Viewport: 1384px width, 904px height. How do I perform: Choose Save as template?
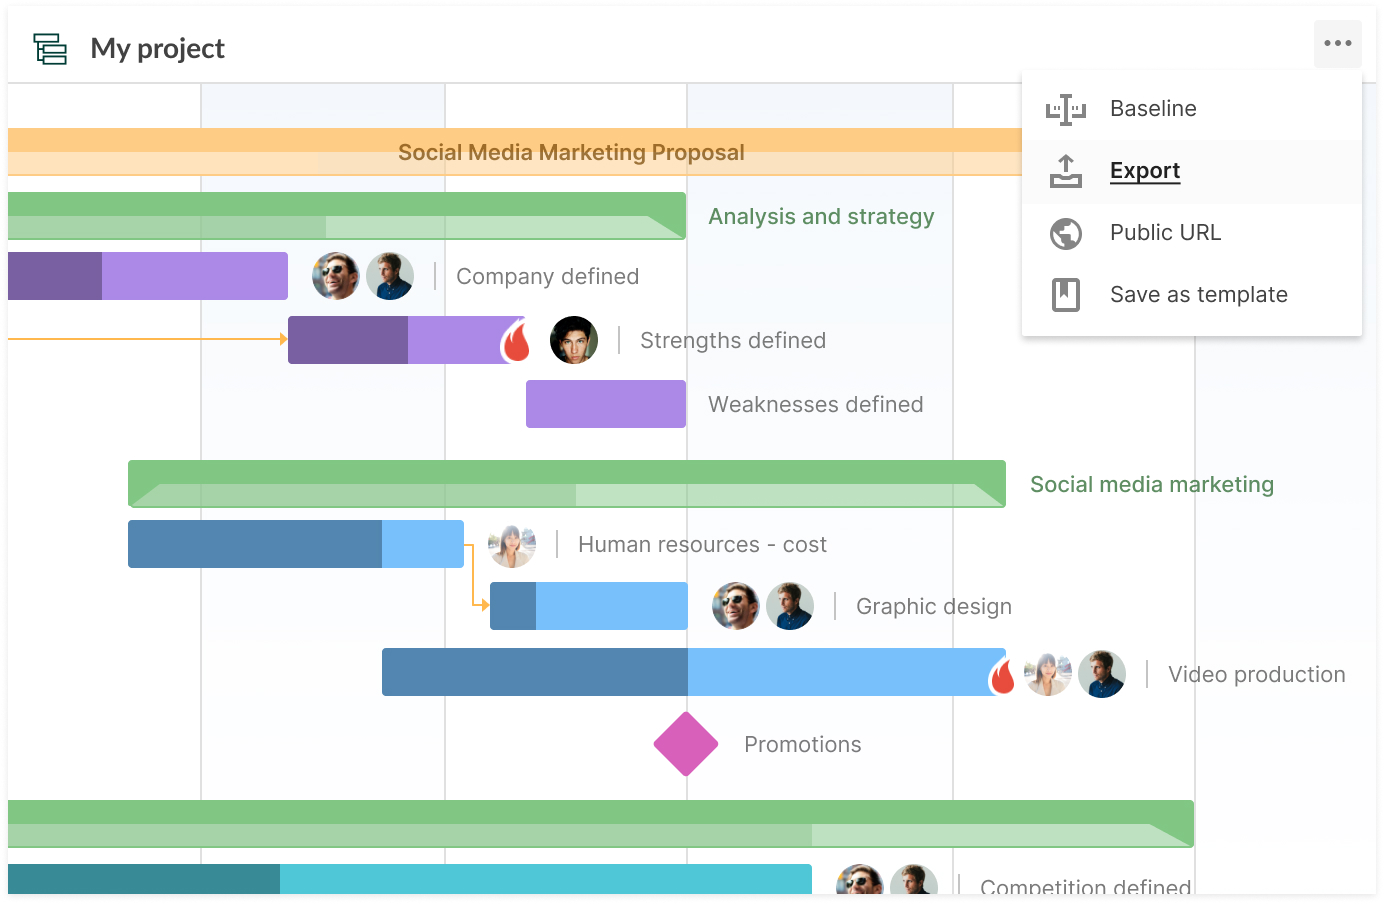pyautogui.click(x=1198, y=295)
